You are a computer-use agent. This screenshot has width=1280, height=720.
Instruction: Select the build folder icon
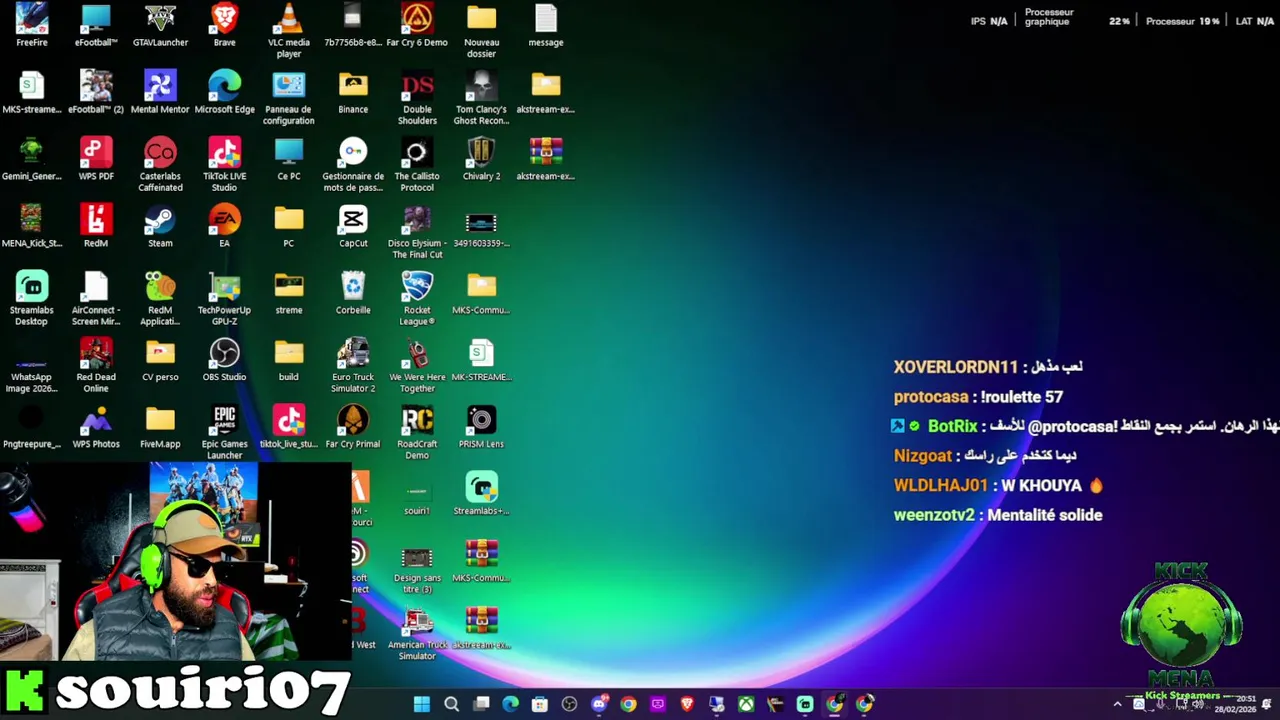tap(289, 360)
